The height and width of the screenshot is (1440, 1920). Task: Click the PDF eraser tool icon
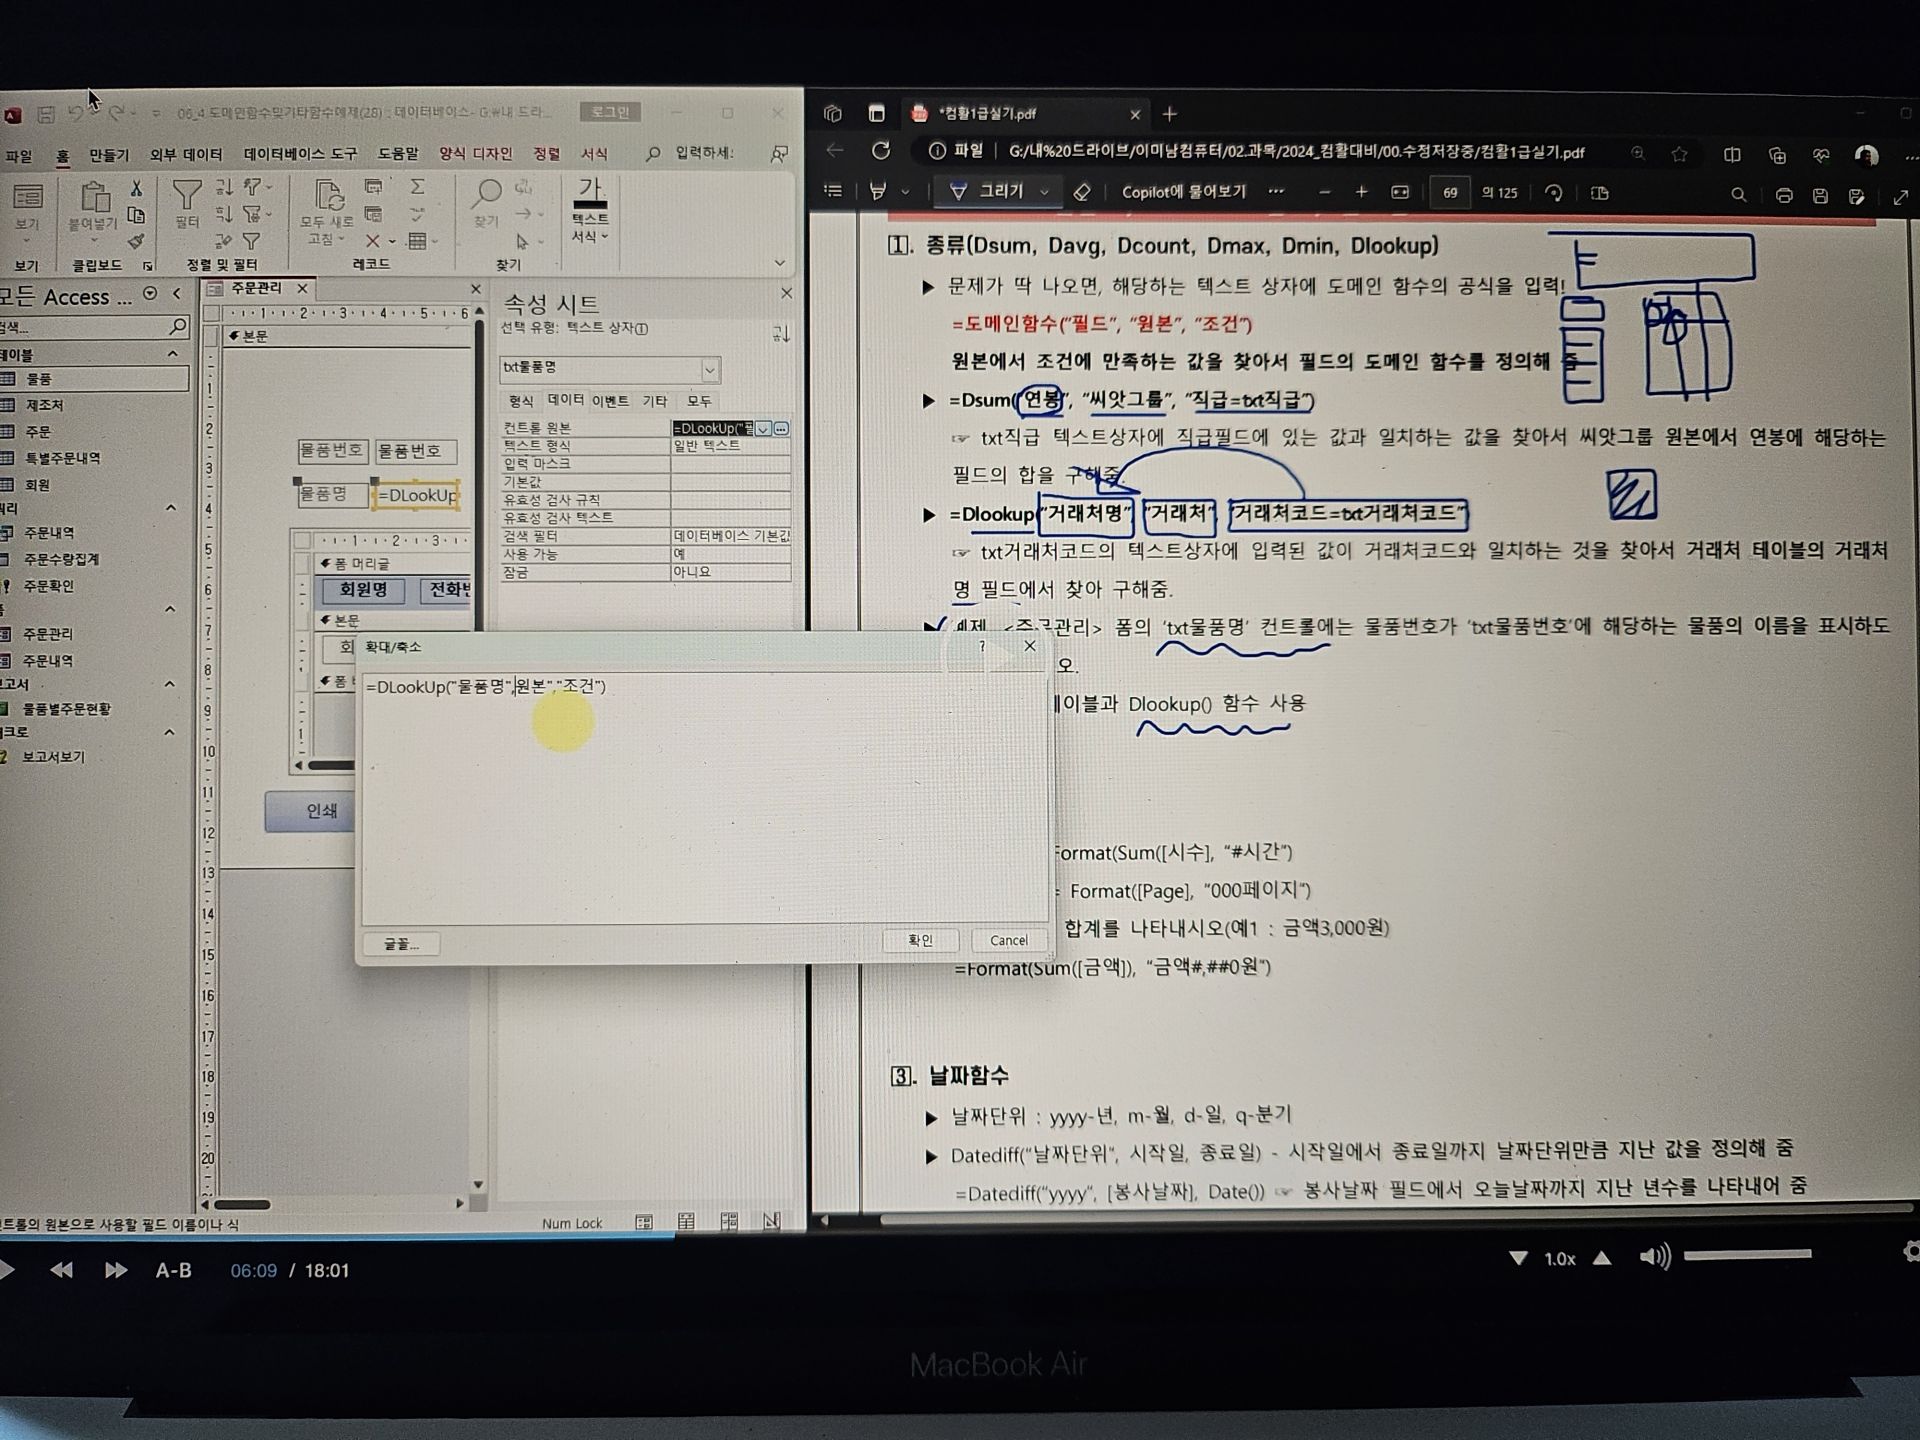coord(1081,192)
